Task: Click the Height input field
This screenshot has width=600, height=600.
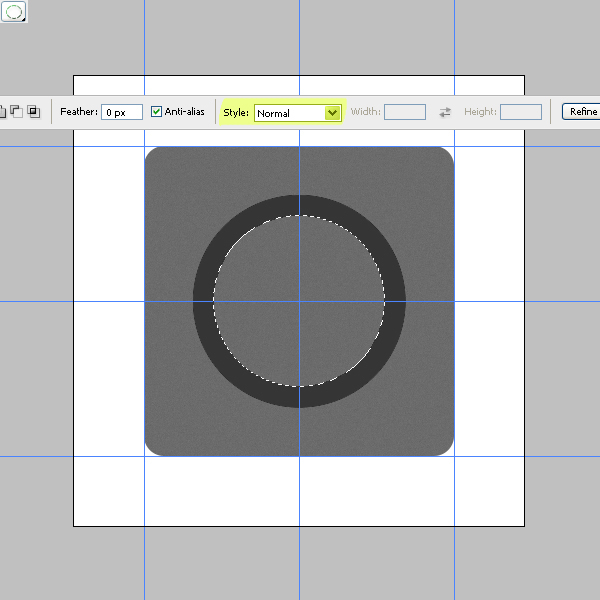Action: click(x=520, y=112)
